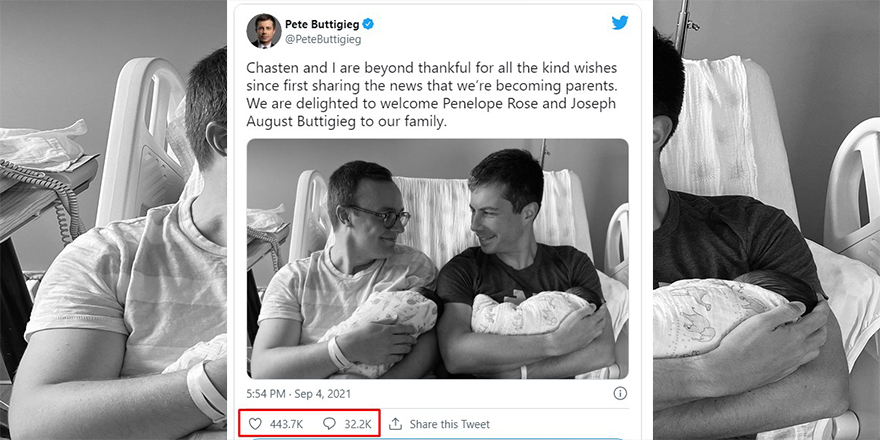Click the blue outlined button below the tweet actions

[x=438, y=437]
